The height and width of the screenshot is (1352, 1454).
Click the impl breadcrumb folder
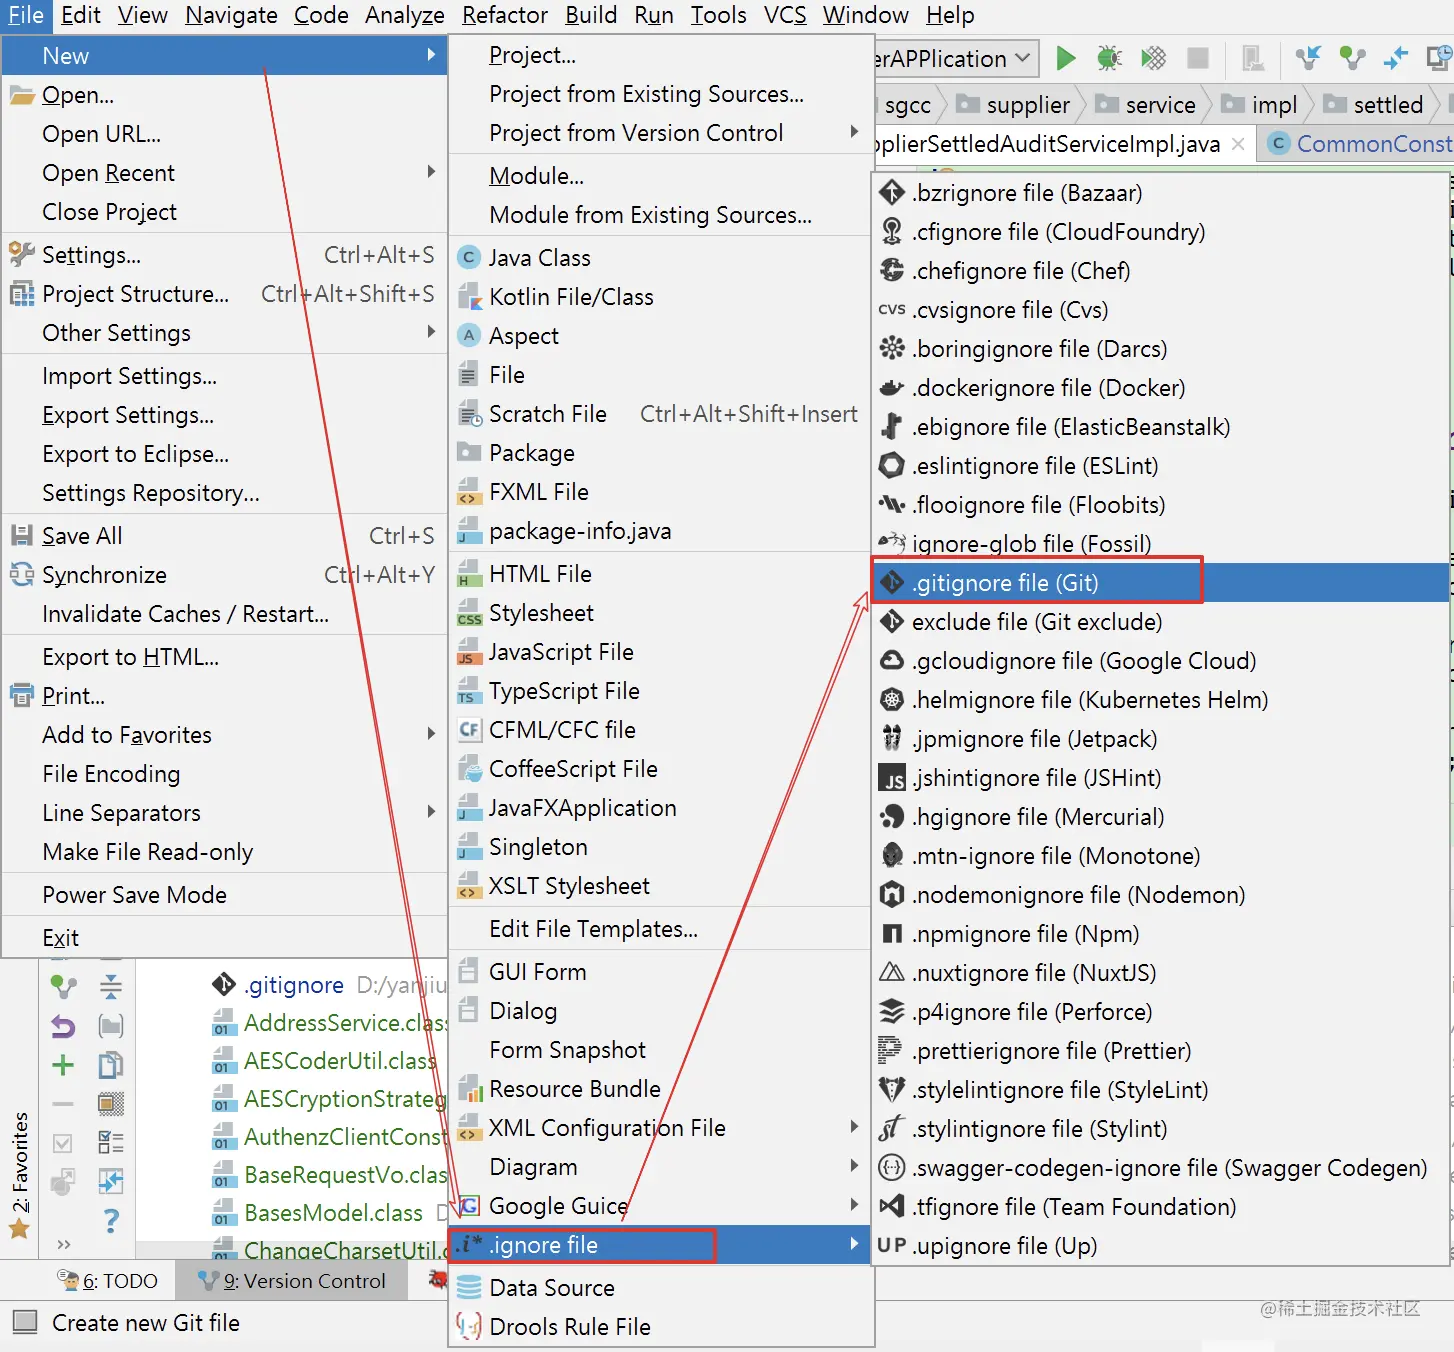point(1260,105)
